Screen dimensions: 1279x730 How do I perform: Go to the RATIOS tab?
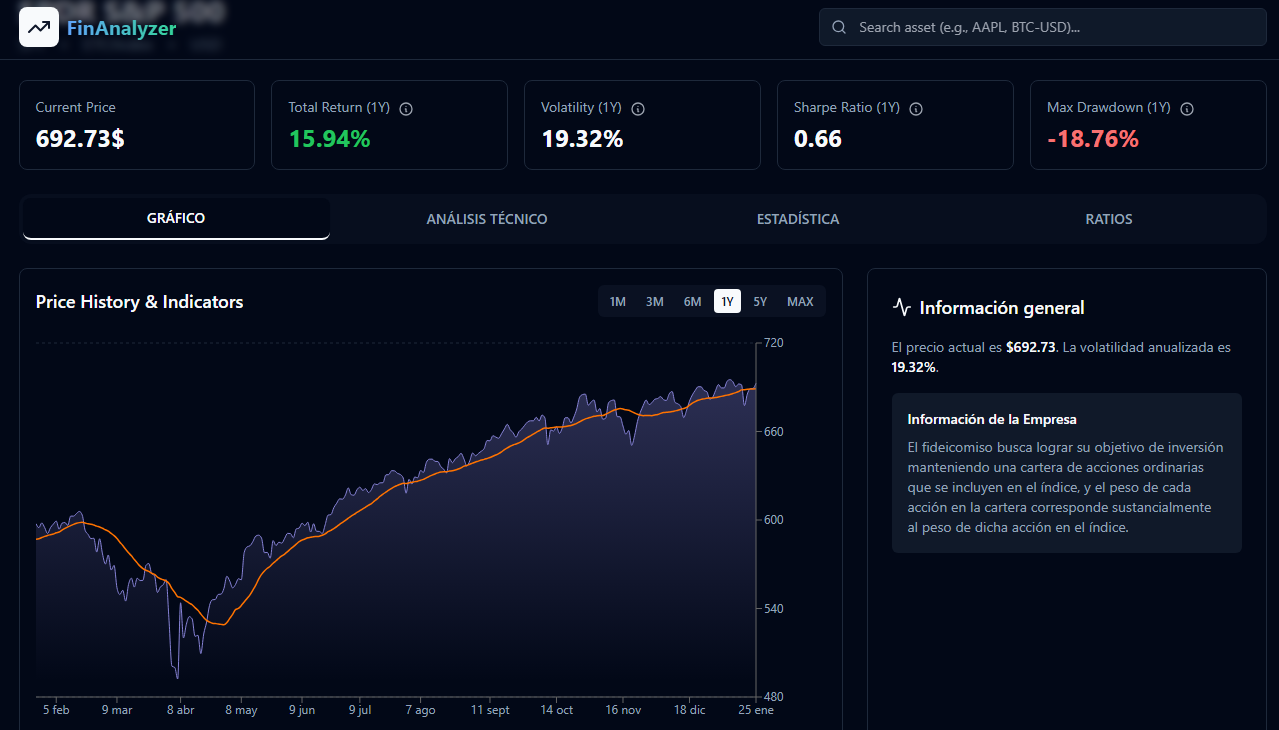[x=1109, y=219]
